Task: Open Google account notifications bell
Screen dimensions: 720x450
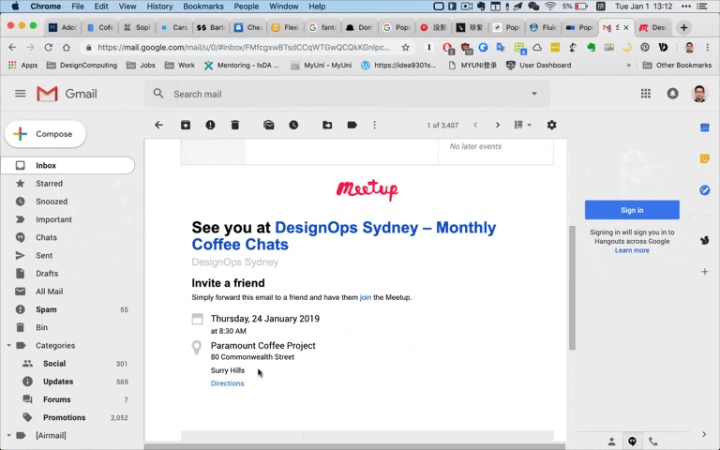Action: [x=673, y=94]
